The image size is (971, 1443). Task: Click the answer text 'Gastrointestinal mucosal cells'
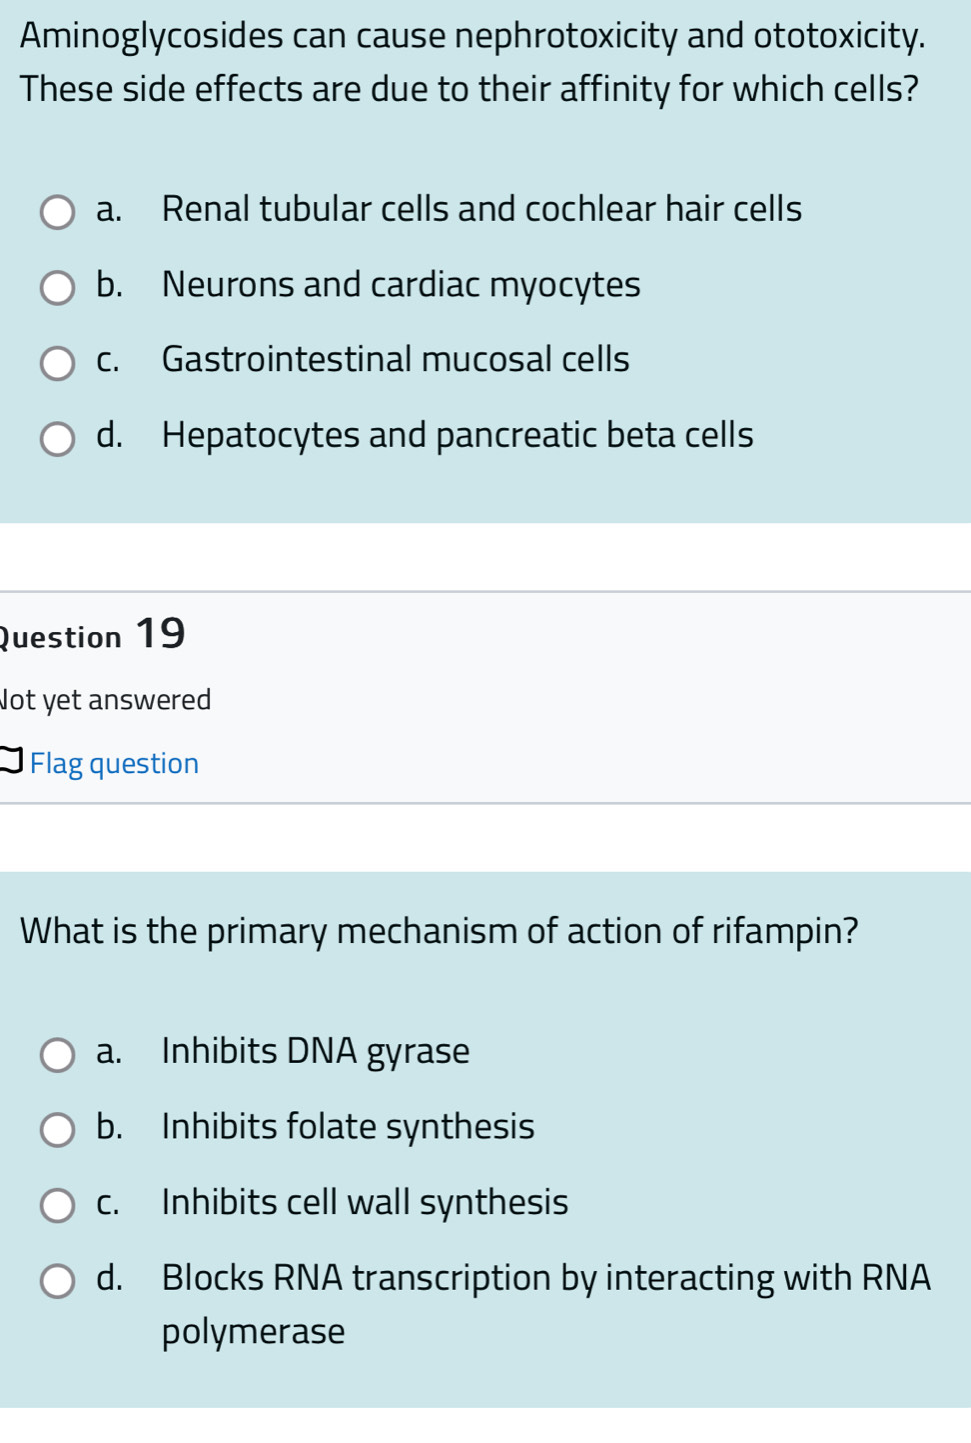click(x=395, y=359)
